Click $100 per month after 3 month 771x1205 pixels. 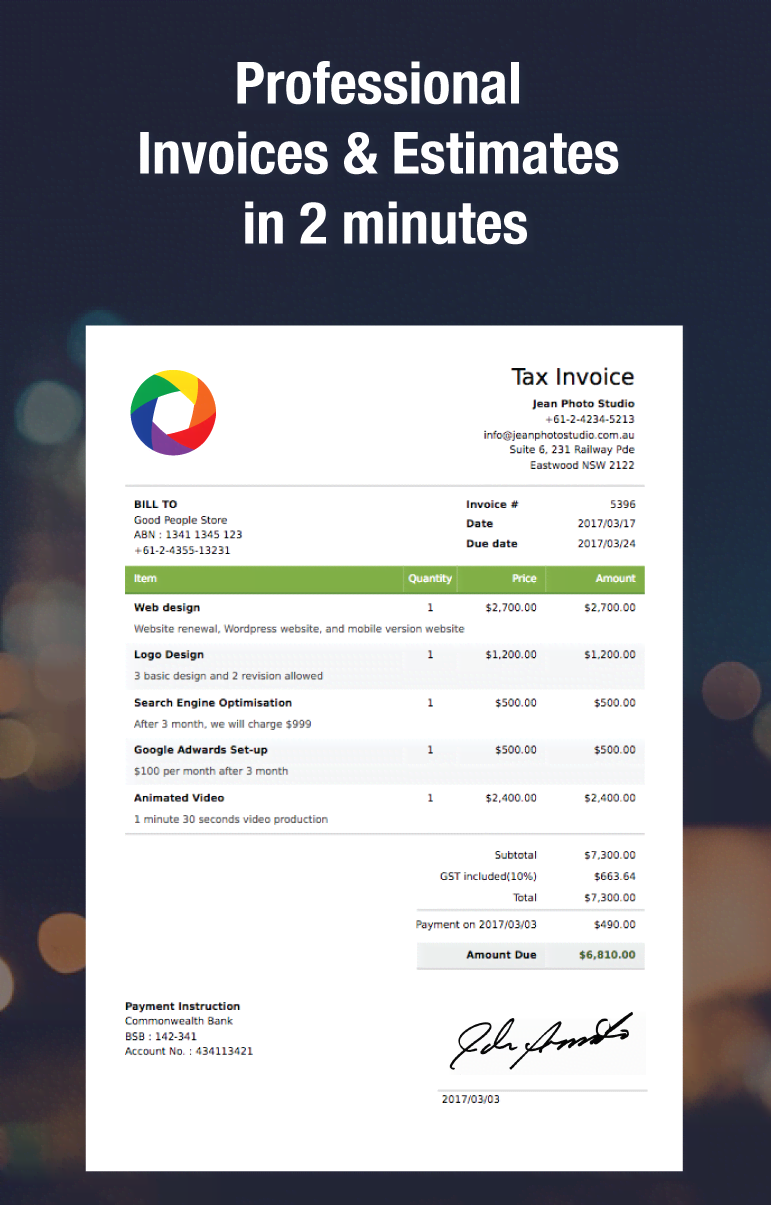pyautogui.click(x=211, y=771)
